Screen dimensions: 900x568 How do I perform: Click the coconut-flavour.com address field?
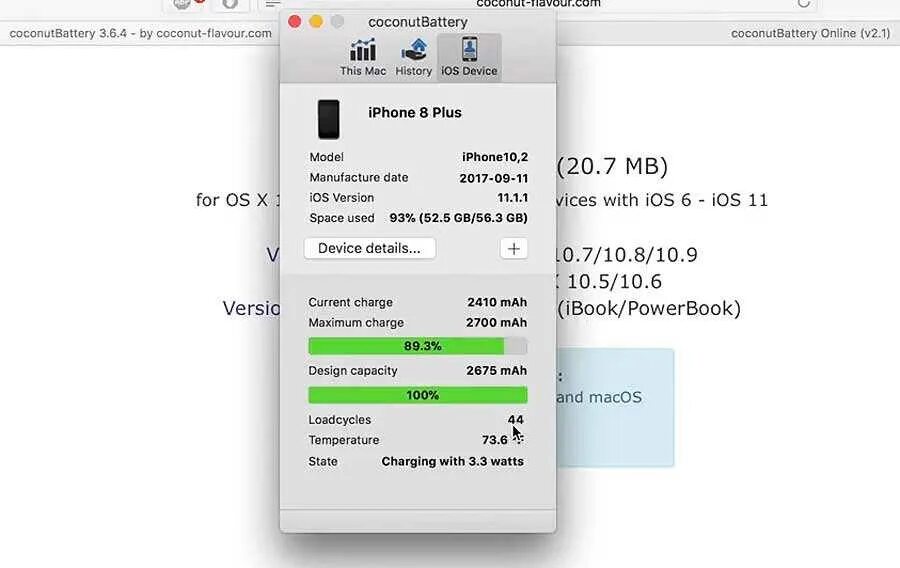538,4
